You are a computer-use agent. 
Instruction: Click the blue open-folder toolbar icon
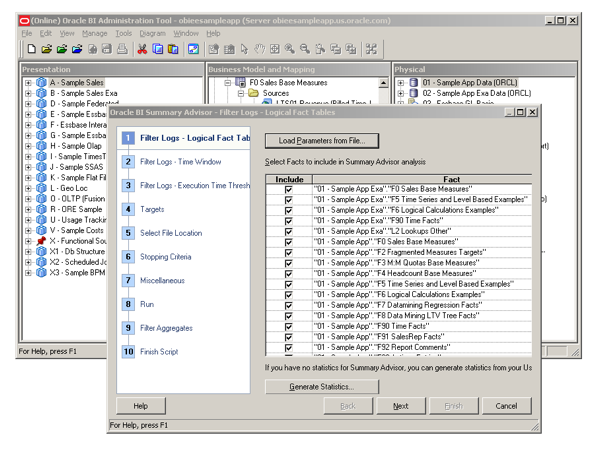click(x=77, y=49)
